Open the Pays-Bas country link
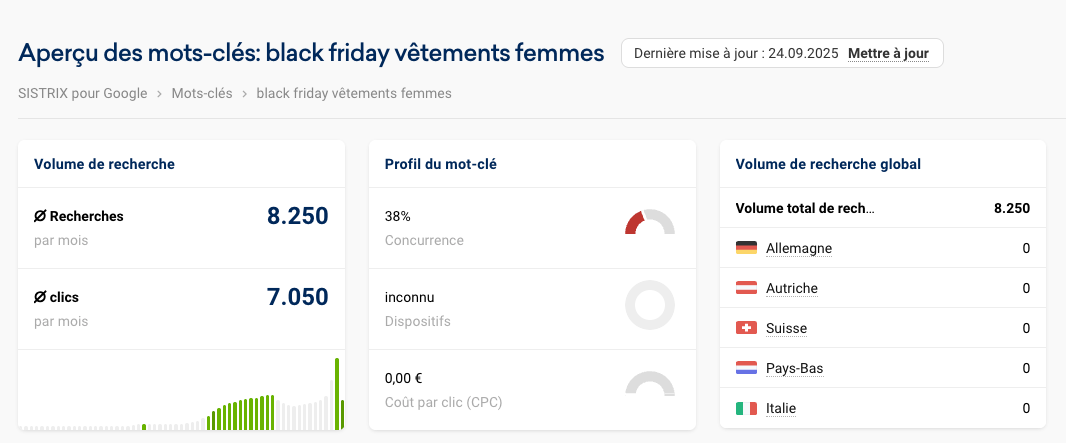The height and width of the screenshot is (443, 1066). tap(794, 368)
